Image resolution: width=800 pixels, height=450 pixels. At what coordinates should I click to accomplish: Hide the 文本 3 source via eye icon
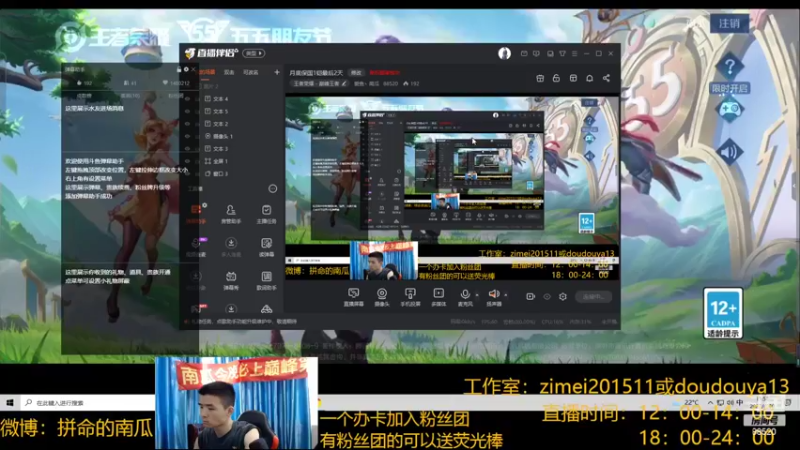pyautogui.click(x=187, y=148)
